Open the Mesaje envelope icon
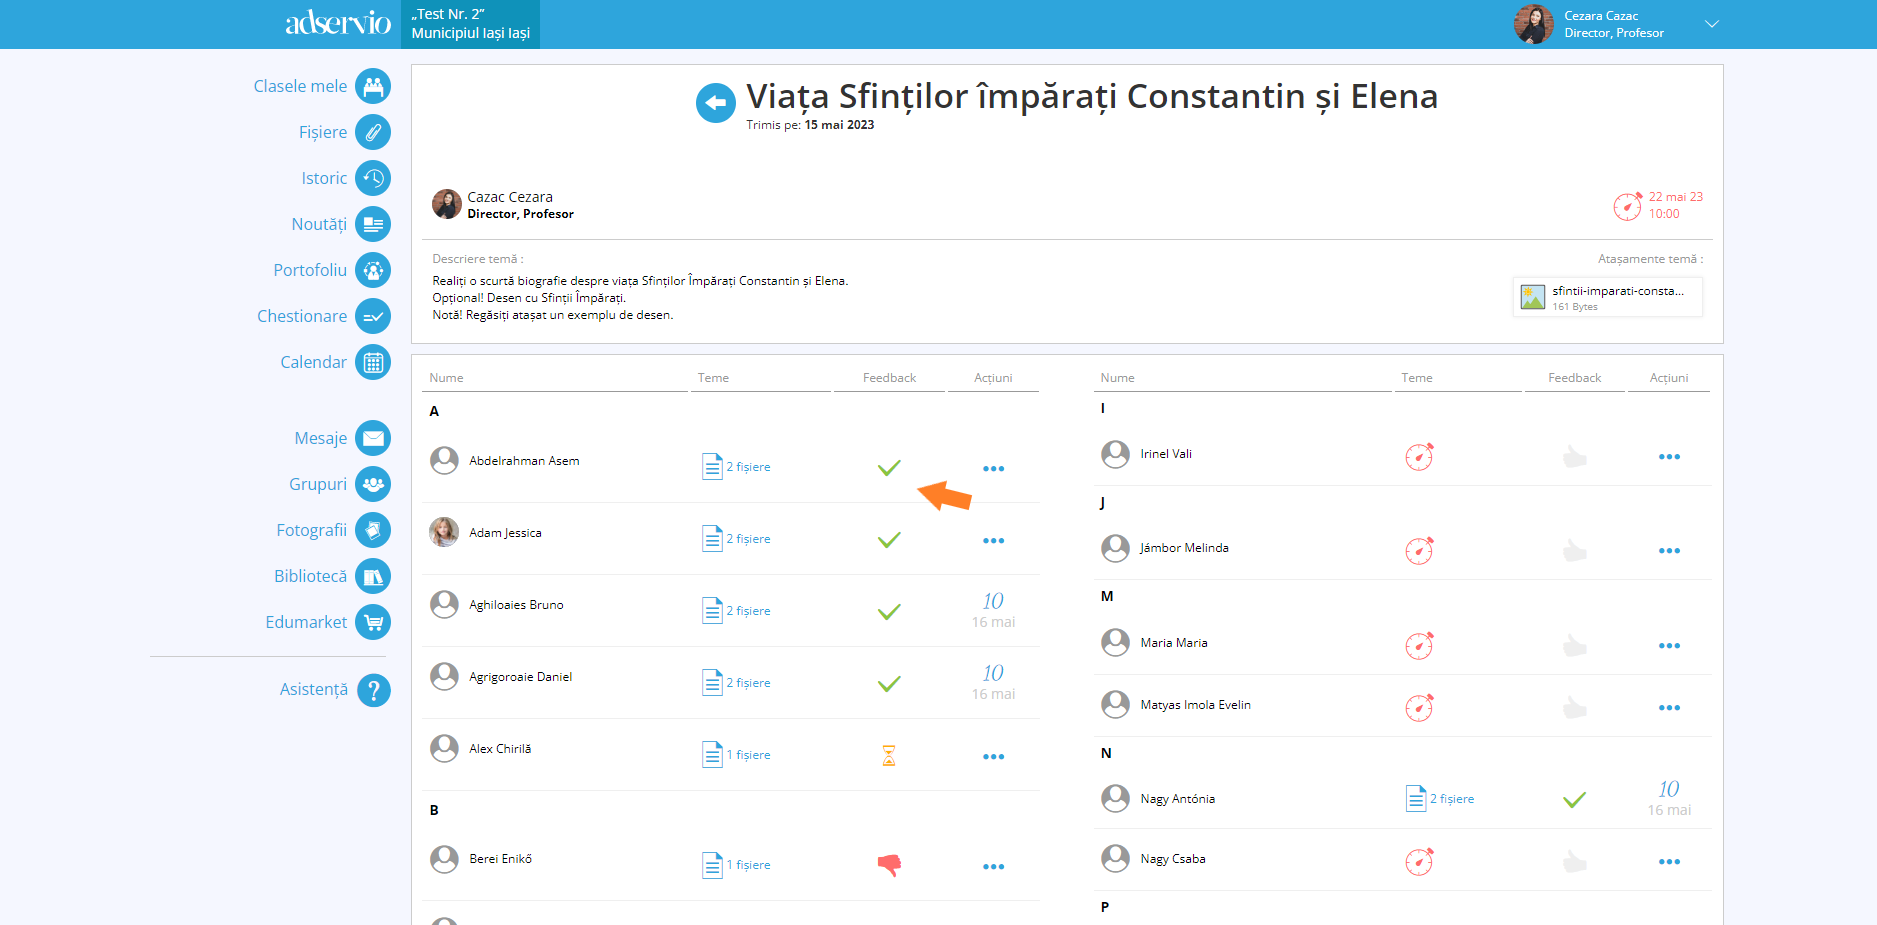Viewport: 1877px width, 925px height. coord(372,438)
